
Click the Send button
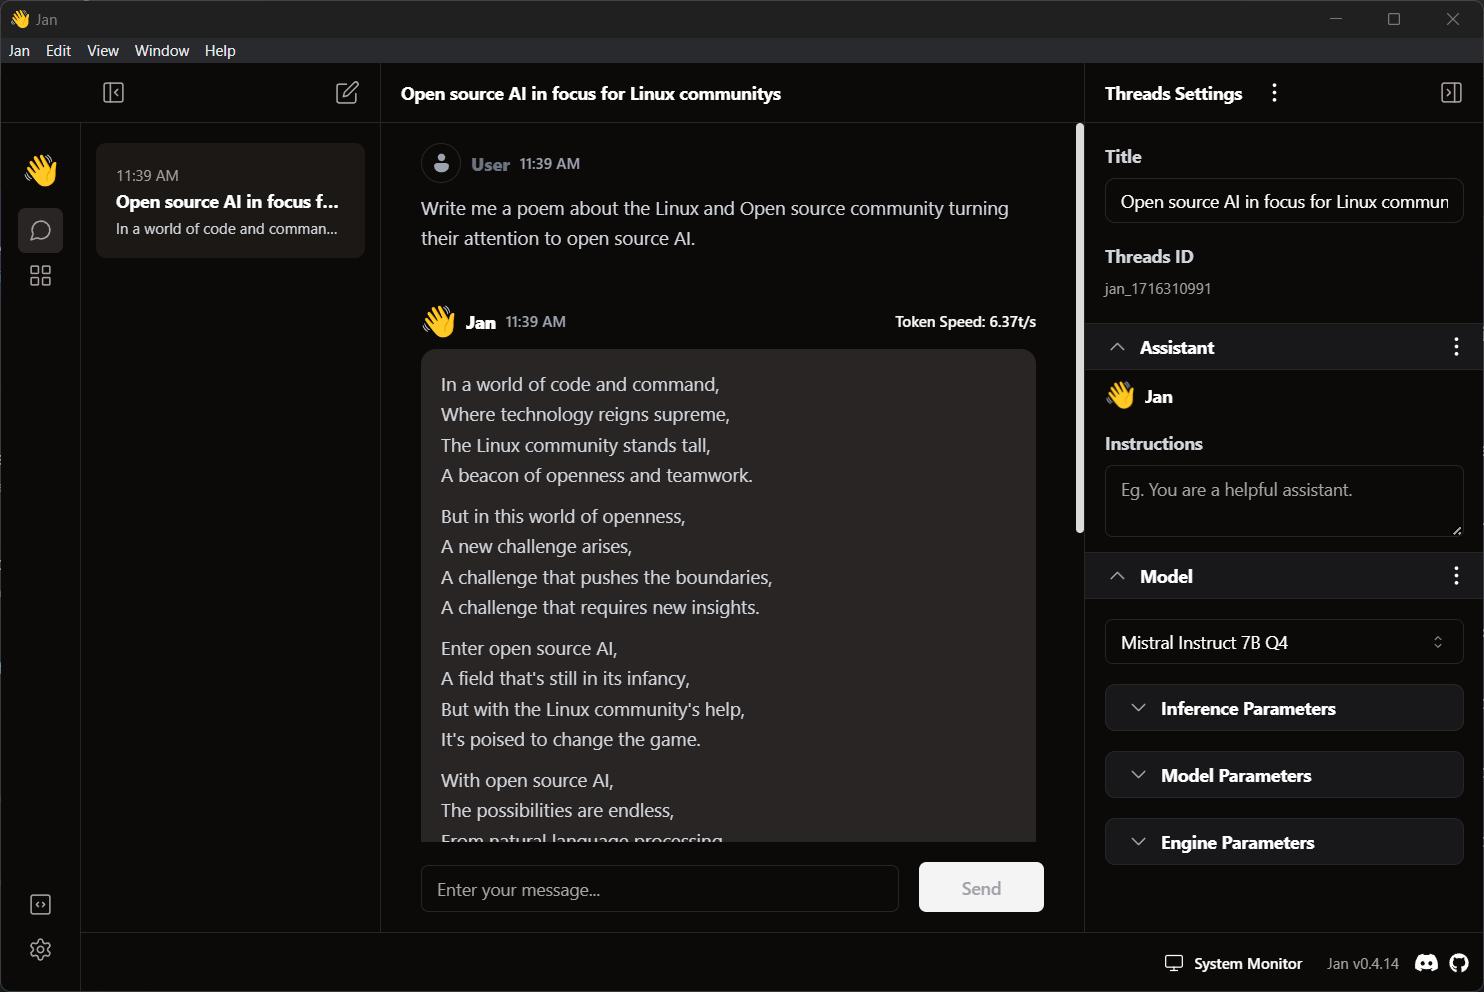click(x=980, y=888)
